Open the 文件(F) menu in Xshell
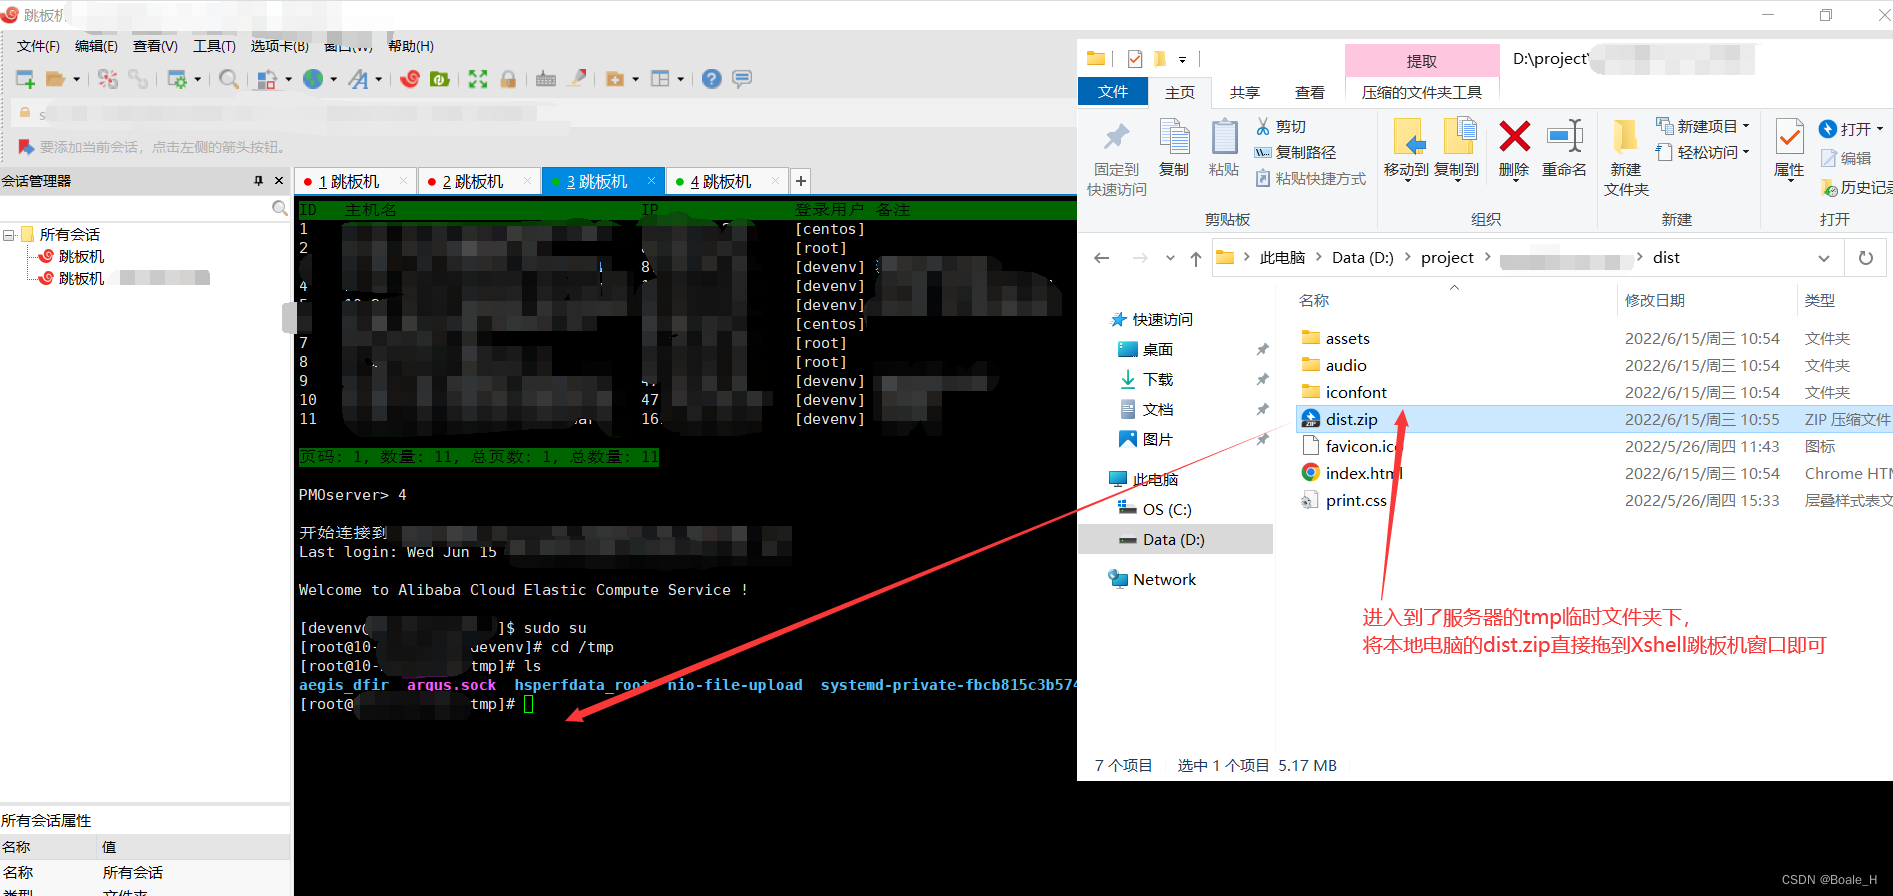The height and width of the screenshot is (896, 1893). pos(38,46)
